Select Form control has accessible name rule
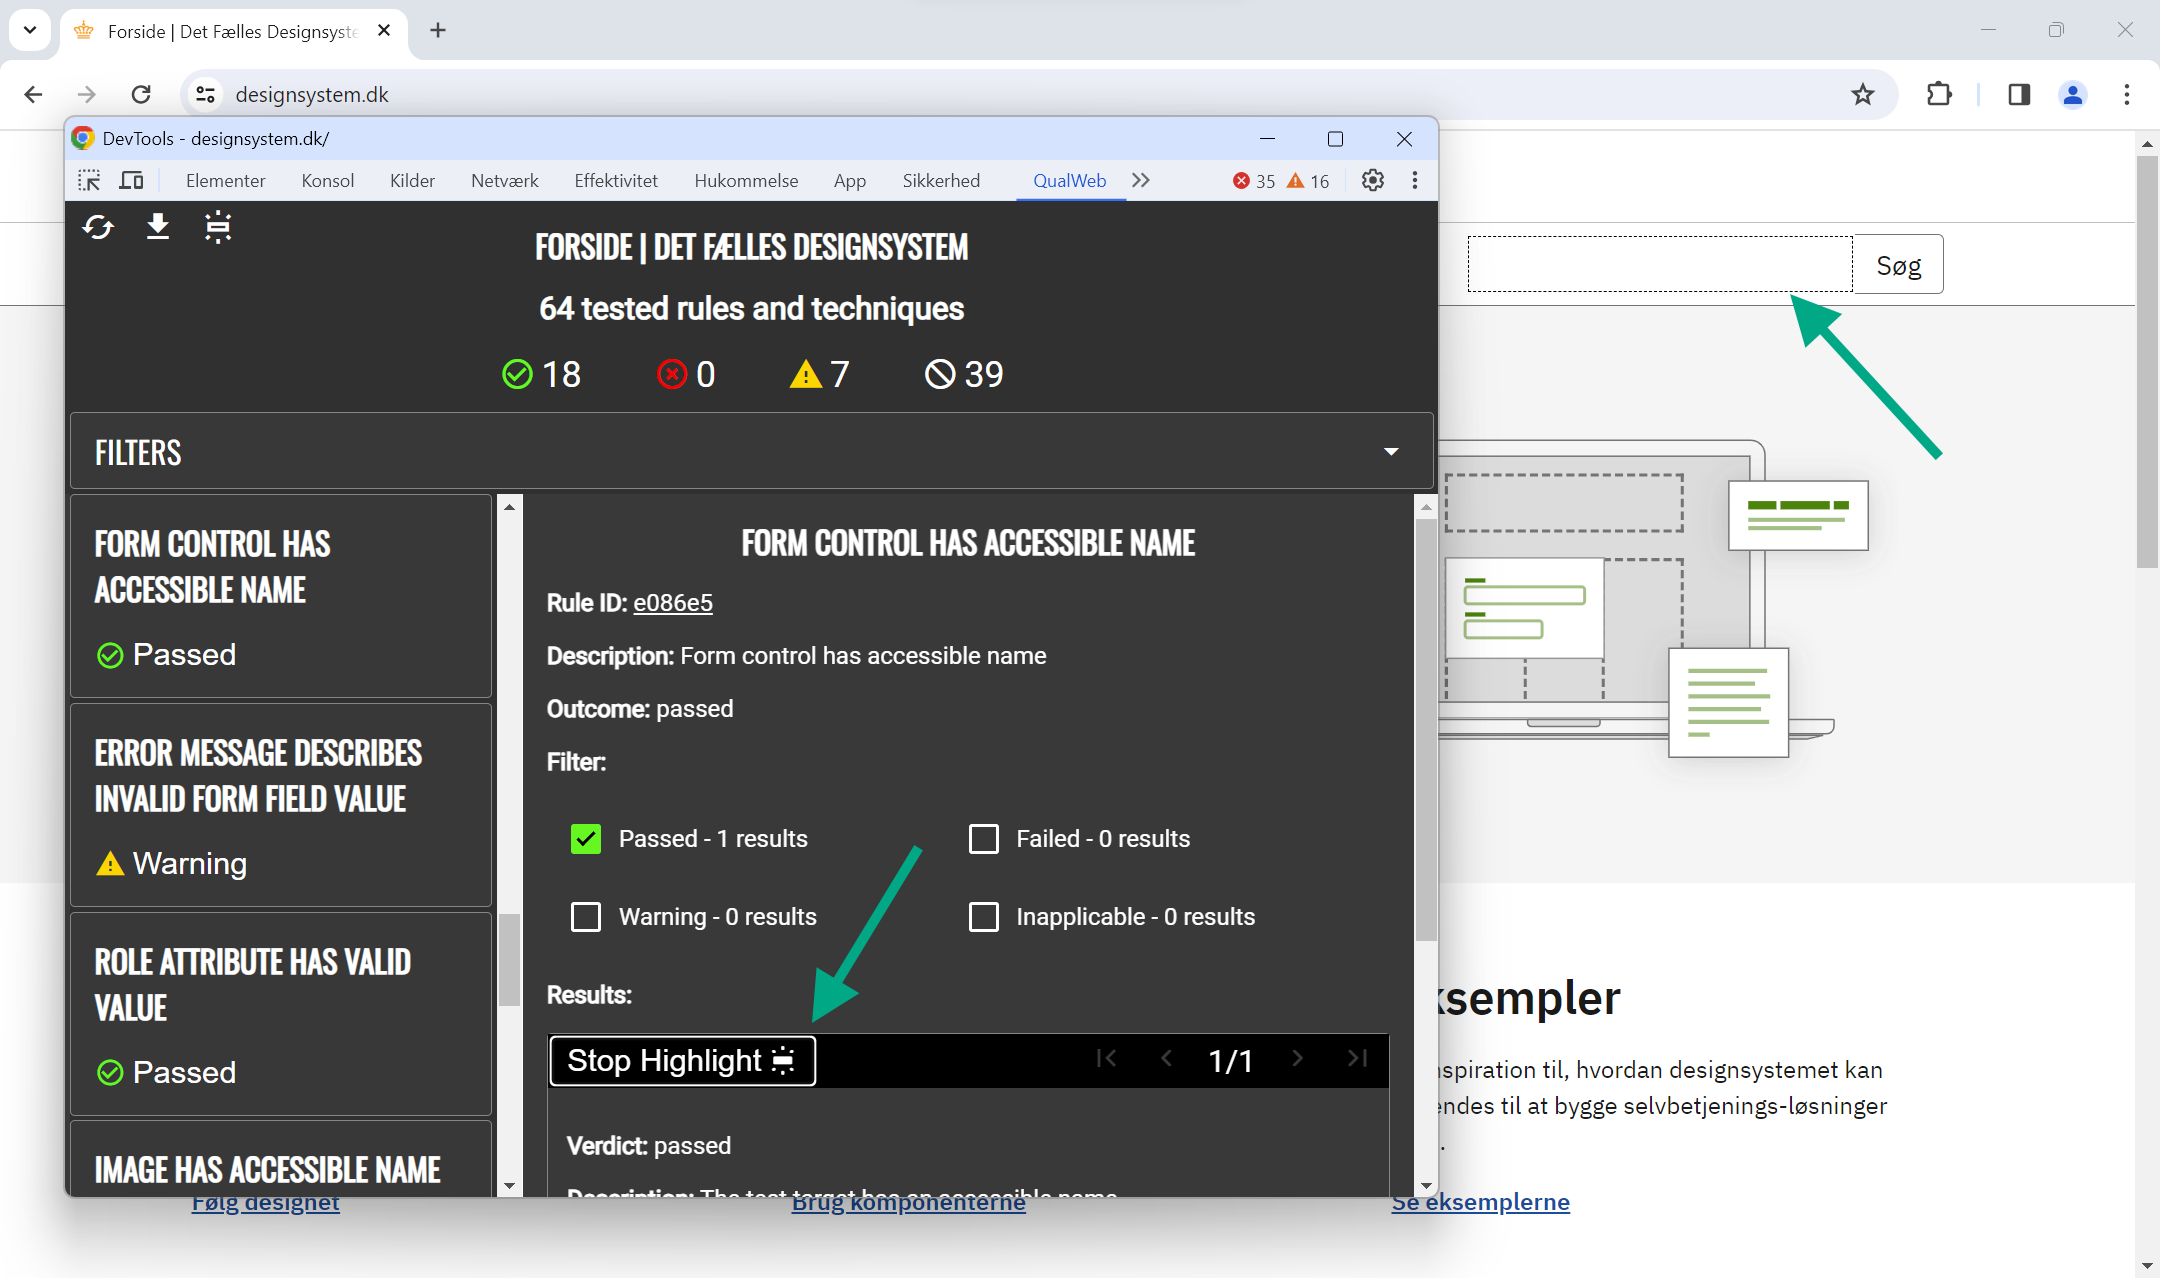This screenshot has height=1278, width=2160. [281, 596]
